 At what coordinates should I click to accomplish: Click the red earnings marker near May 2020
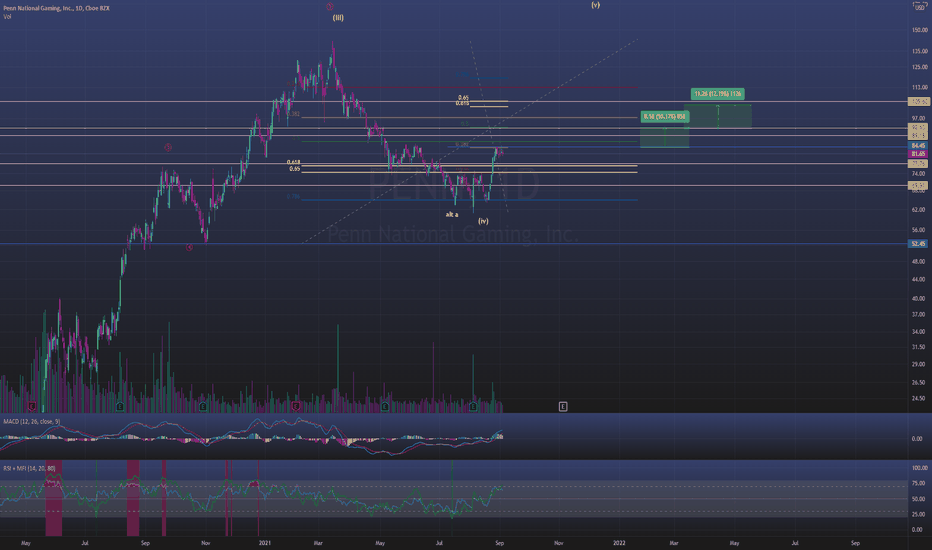pos(32,407)
